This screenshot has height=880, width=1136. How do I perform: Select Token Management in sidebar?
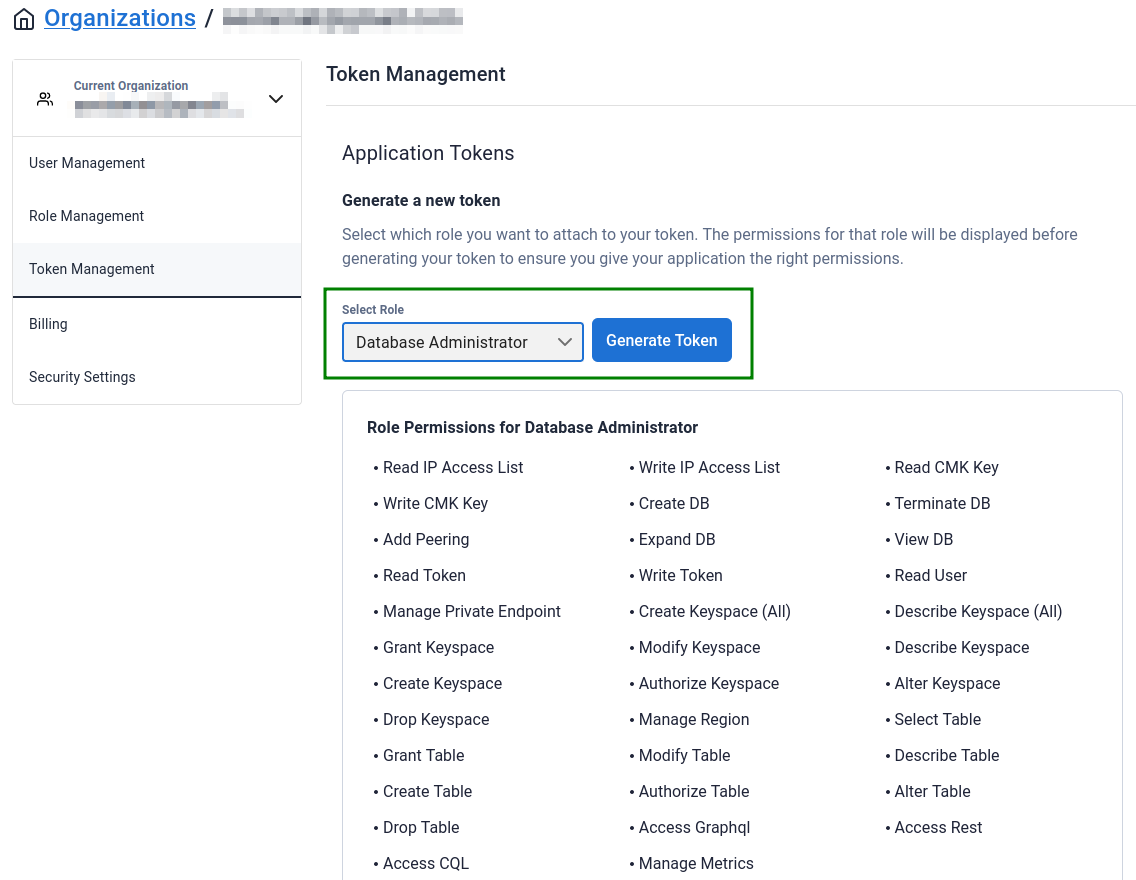point(156,269)
